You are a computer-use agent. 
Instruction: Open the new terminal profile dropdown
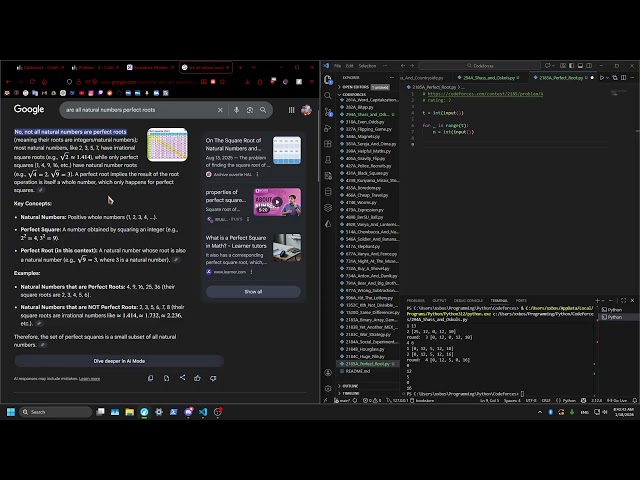pos(603,300)
